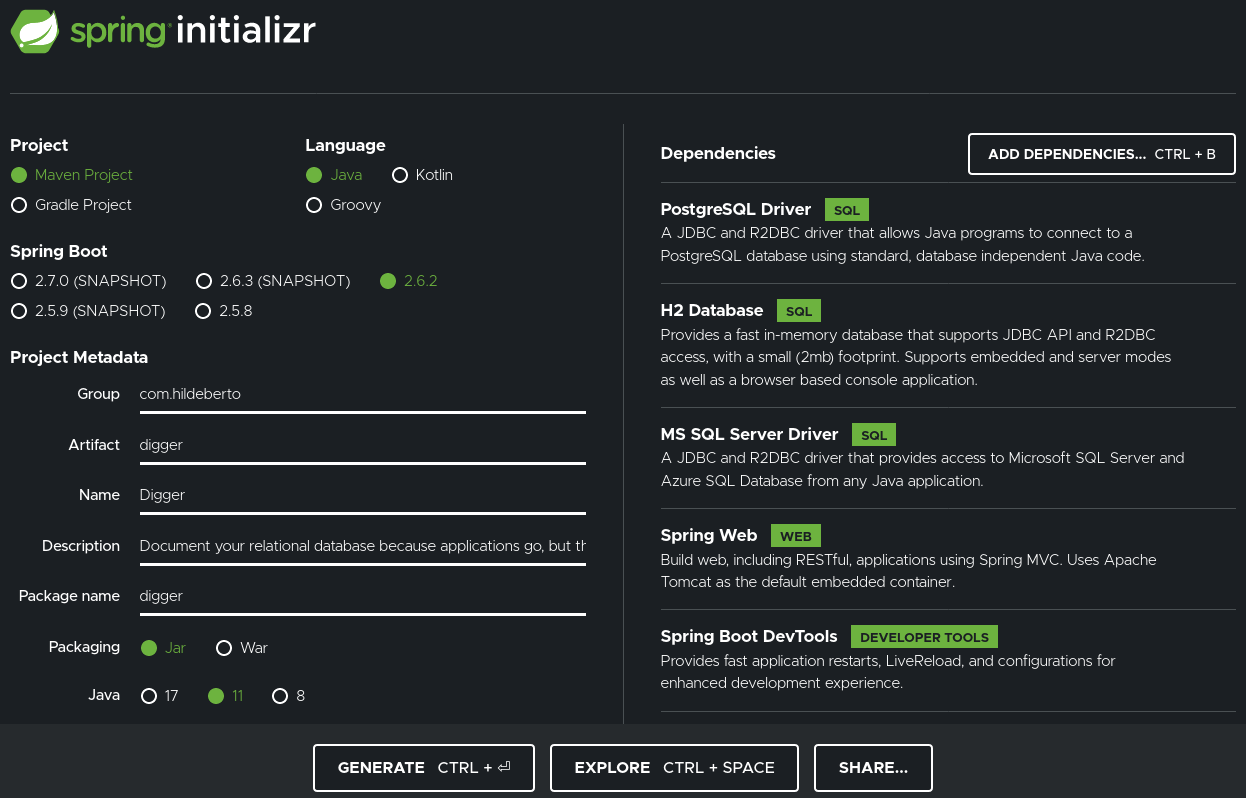Click the Dependencies section heading
The width and height of the screenshot is (1246, 798).
click(718, 154)
